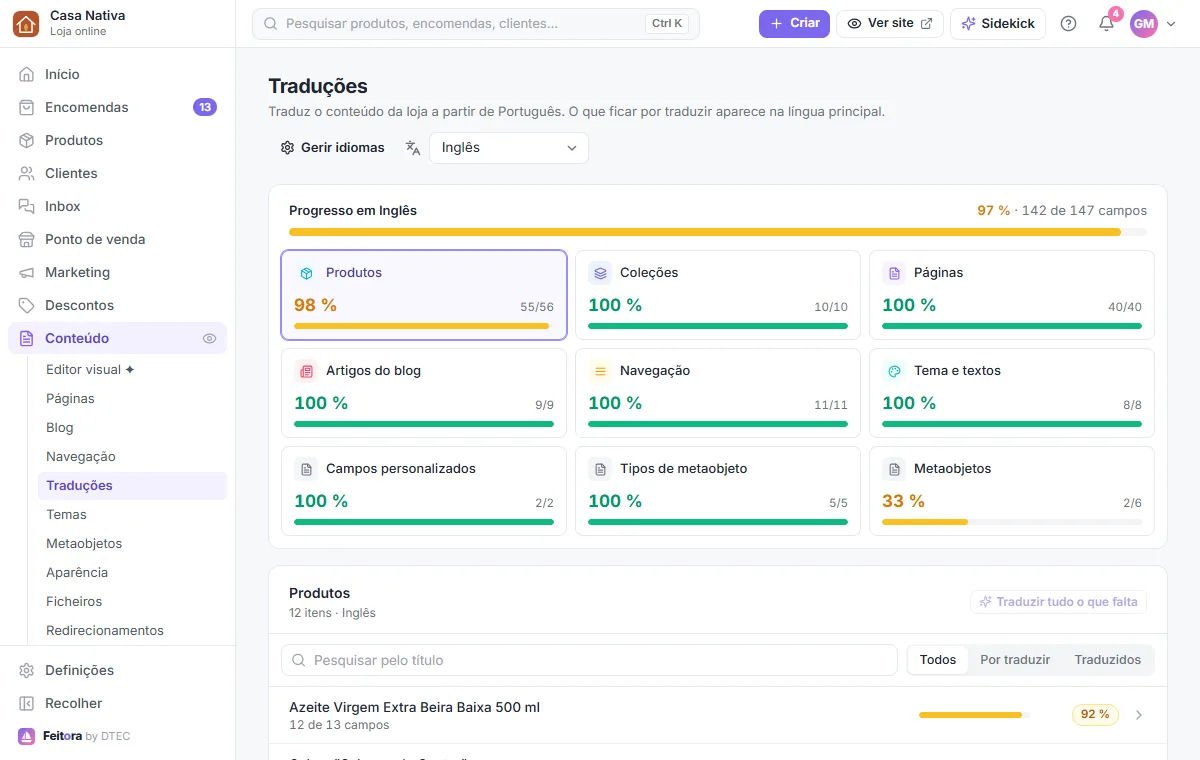This screenshot has height=760, width=1200.
Task: Click the Clientes people icon
Action: [27, 173]
